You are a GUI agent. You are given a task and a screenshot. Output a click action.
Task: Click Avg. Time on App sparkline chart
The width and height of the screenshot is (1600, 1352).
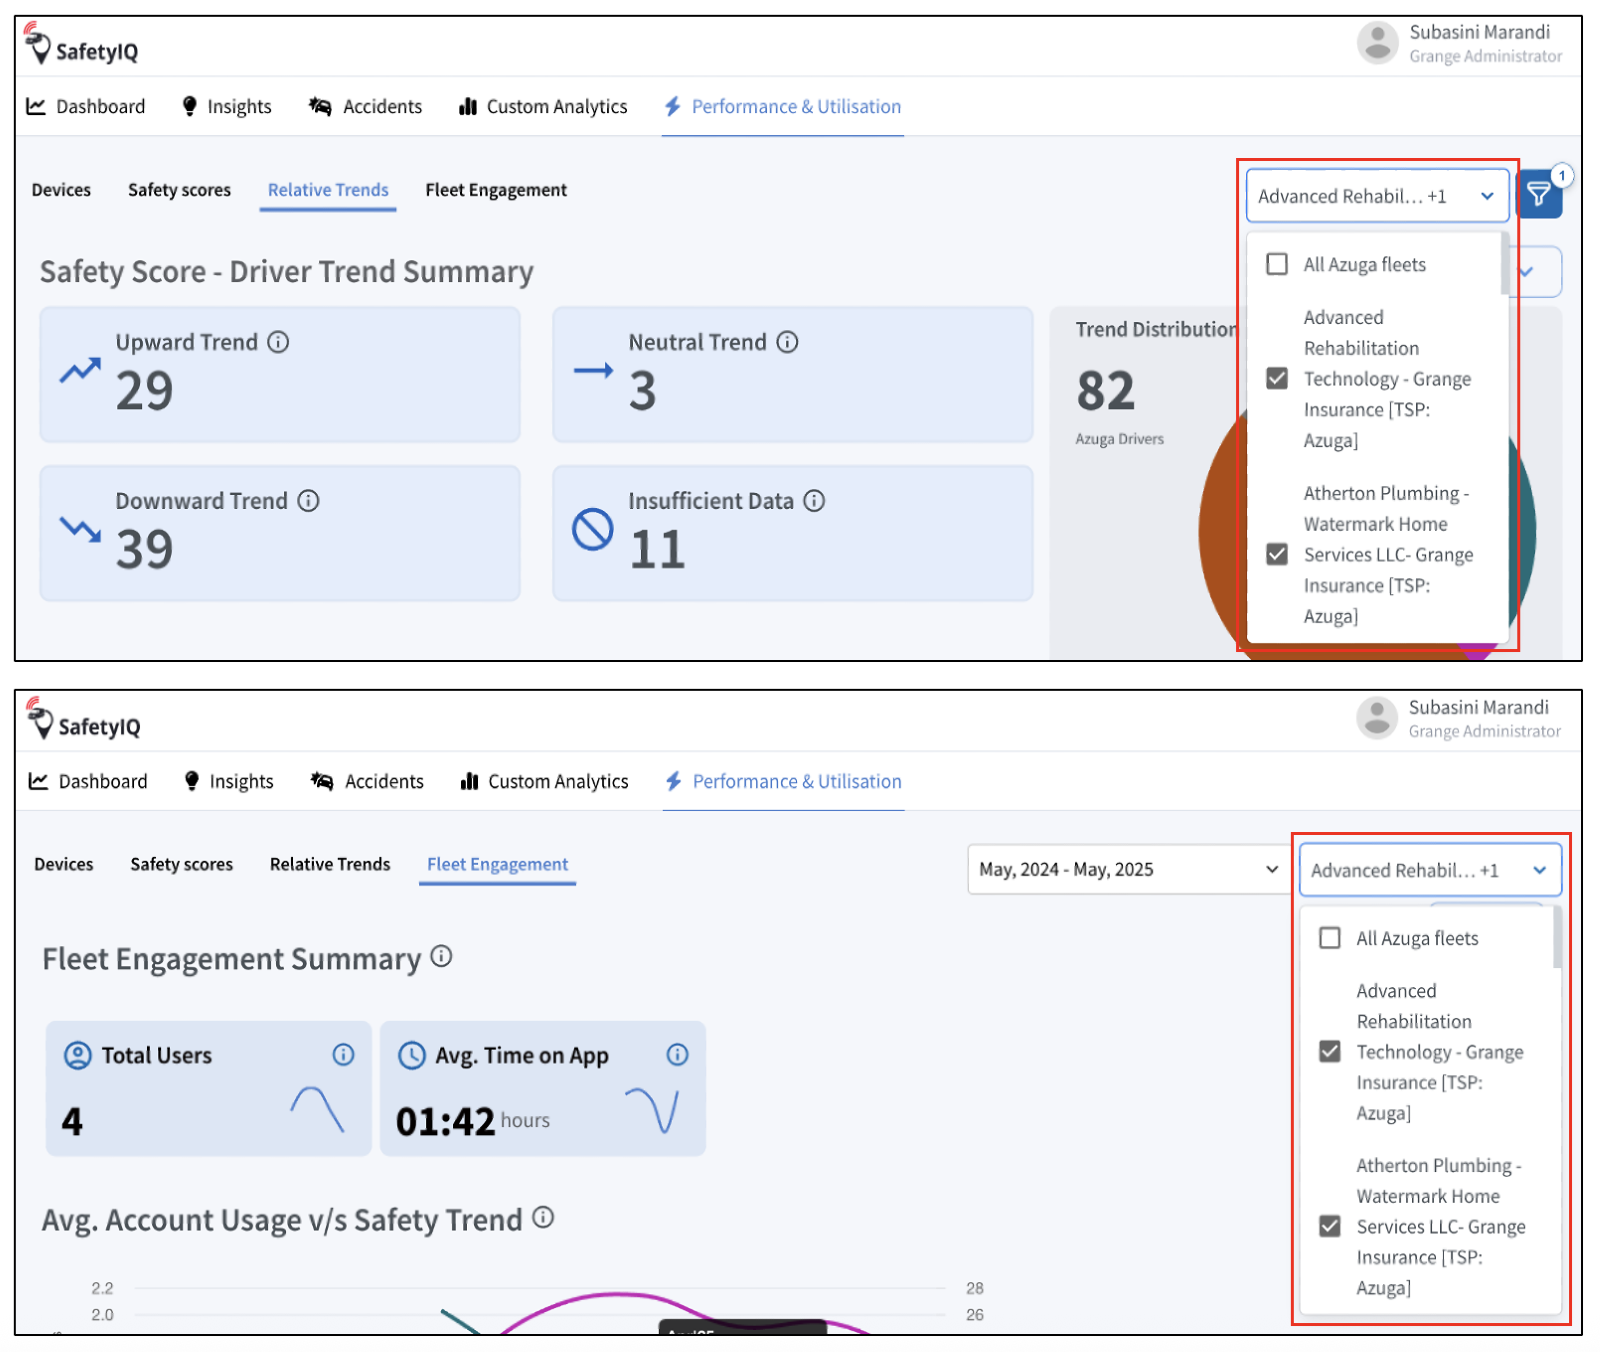point(652,1110)
